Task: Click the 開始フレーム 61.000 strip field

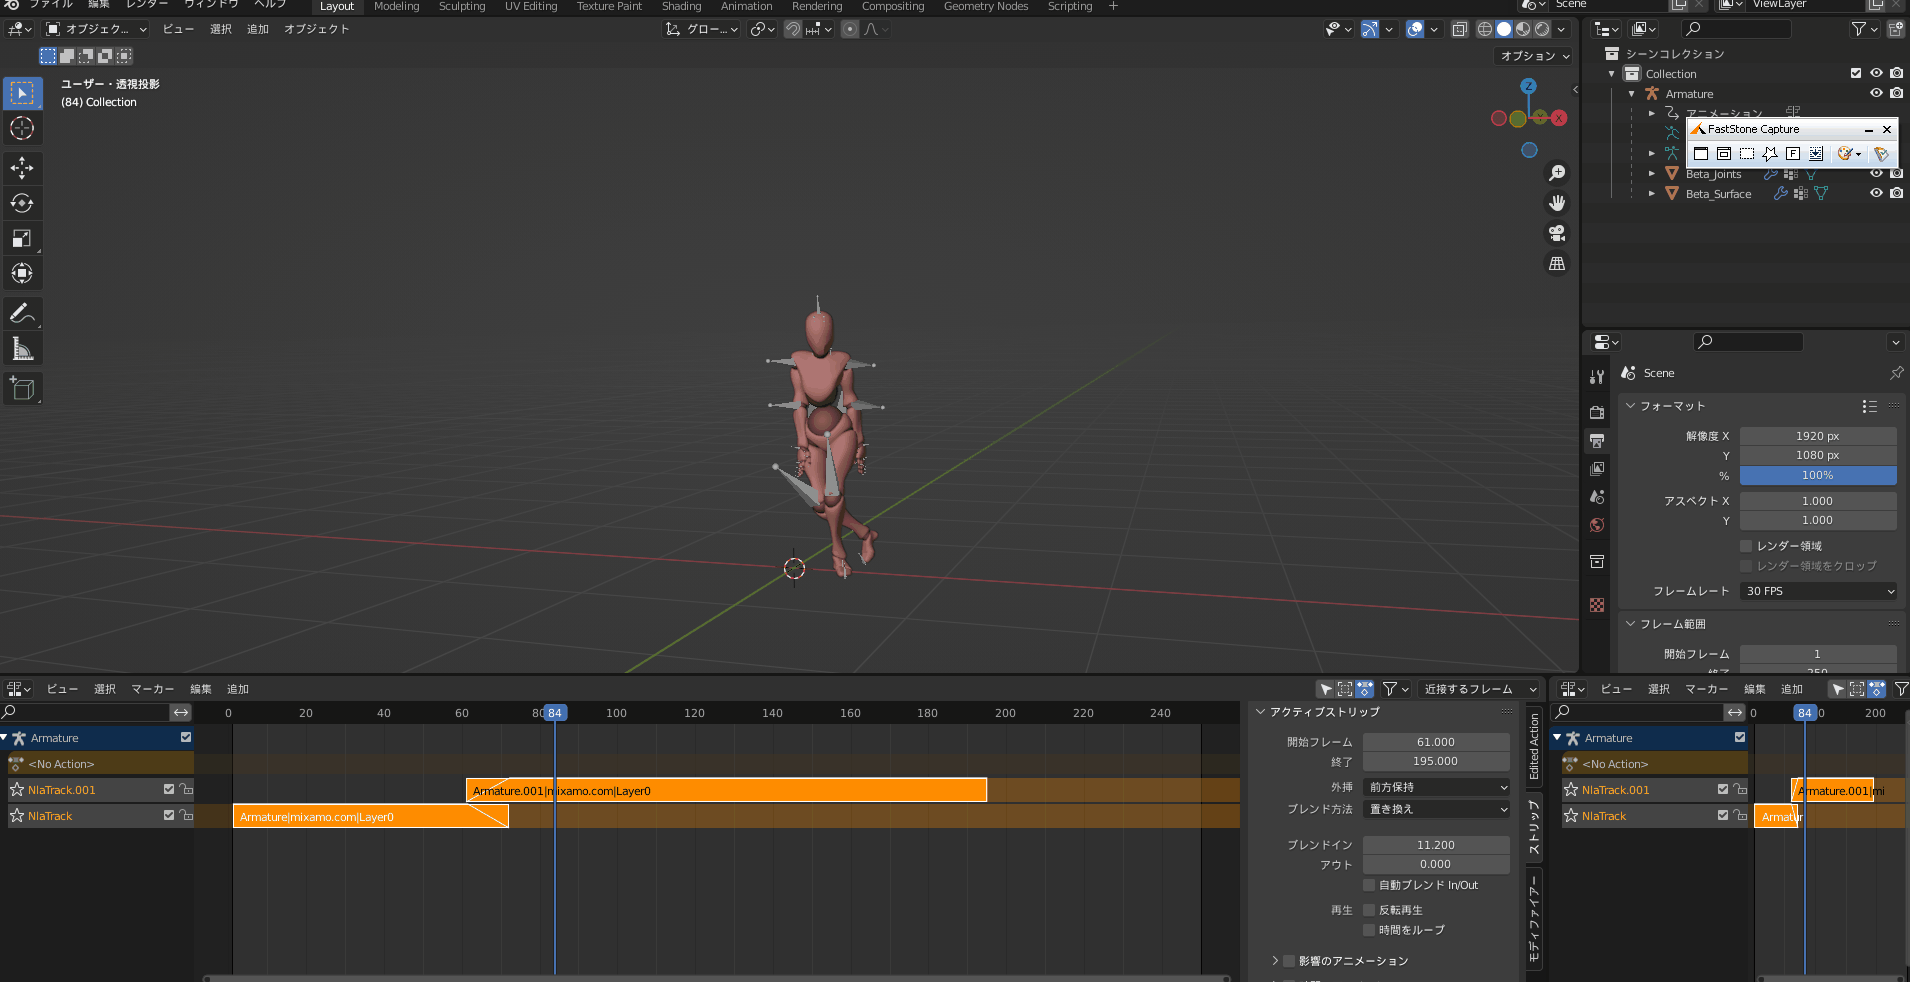Action: [x=1436, y=742]
